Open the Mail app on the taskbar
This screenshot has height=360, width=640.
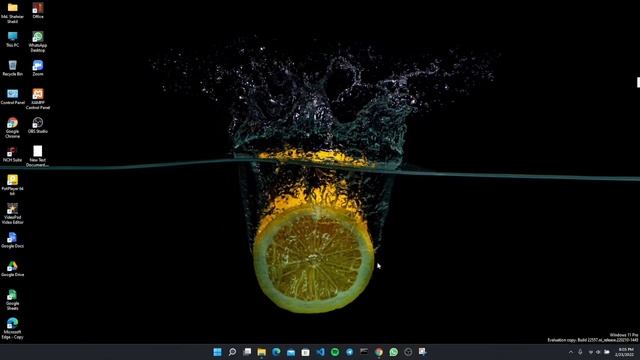tap(291, 352)
